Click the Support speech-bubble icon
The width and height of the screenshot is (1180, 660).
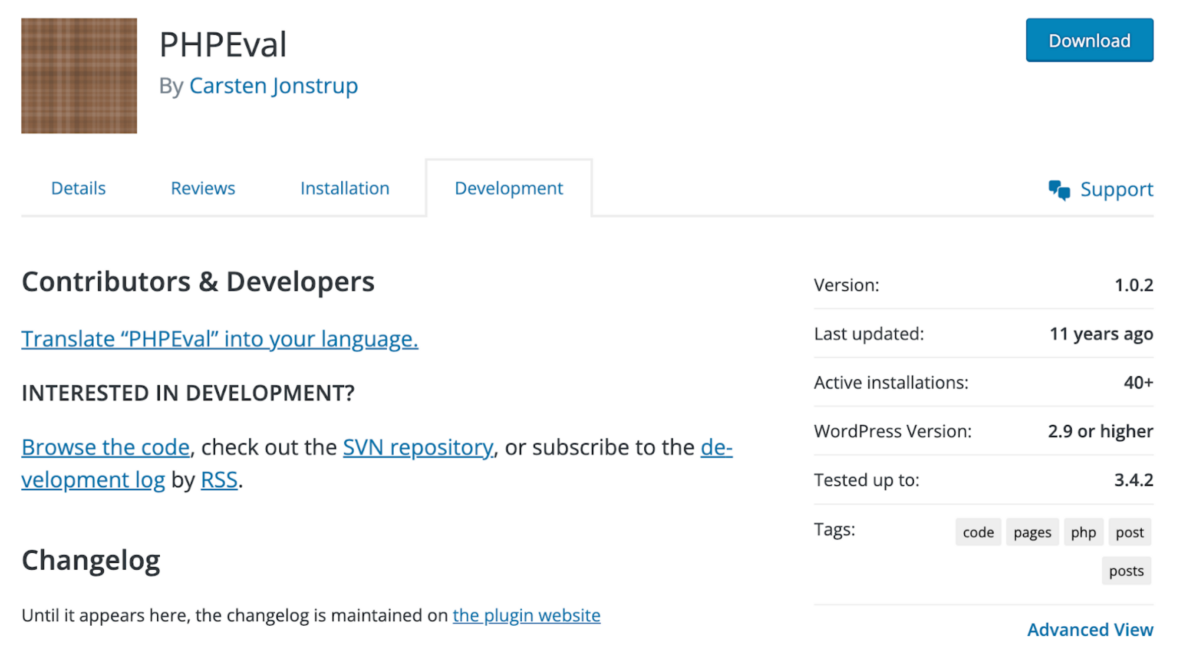1060,188
